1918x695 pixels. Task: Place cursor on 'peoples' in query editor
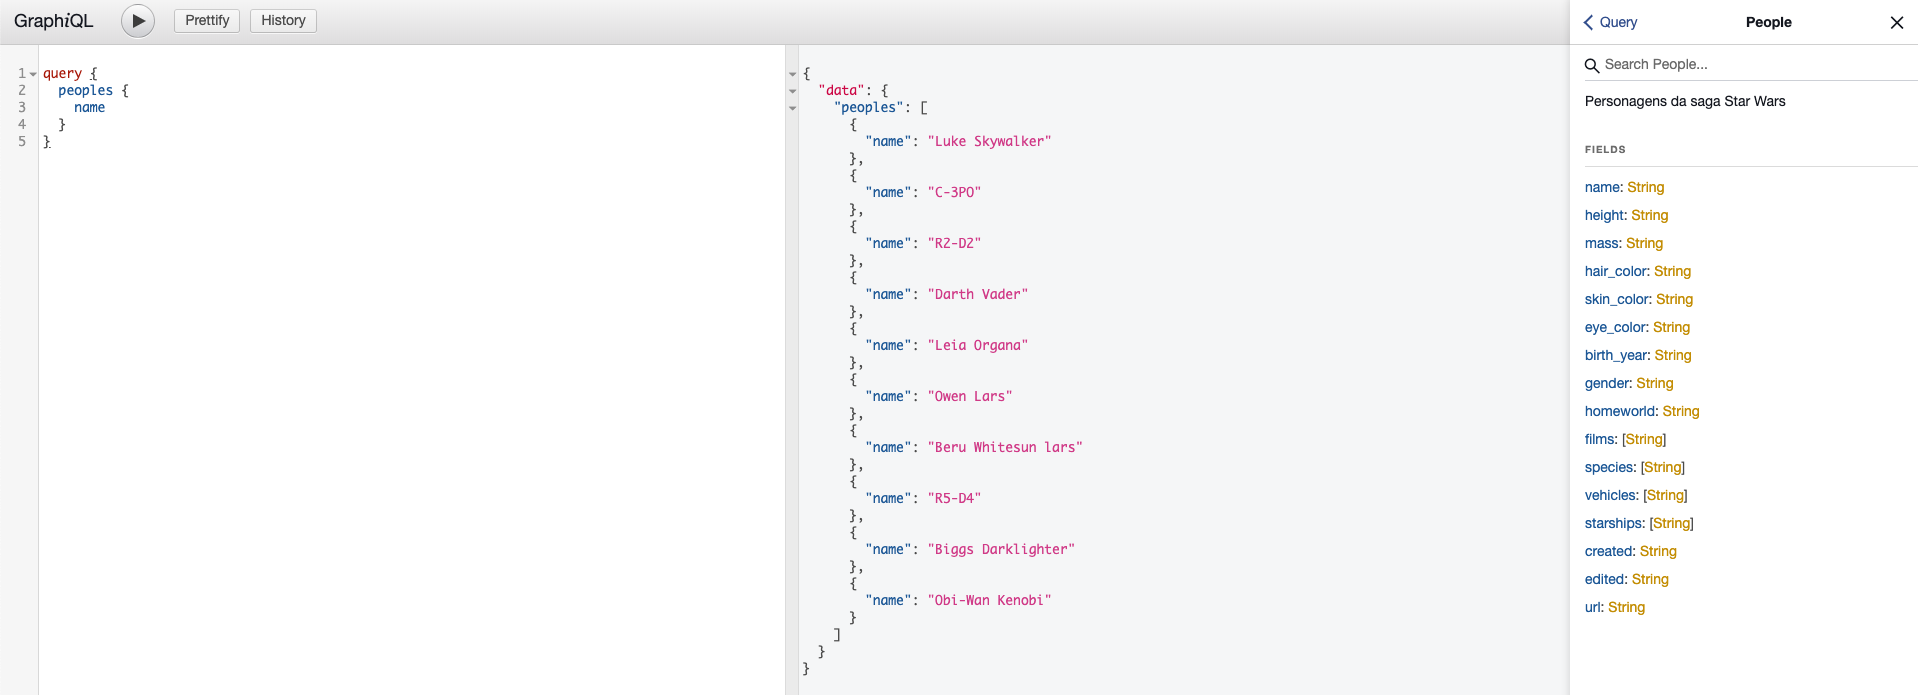[x=85, y=91]
